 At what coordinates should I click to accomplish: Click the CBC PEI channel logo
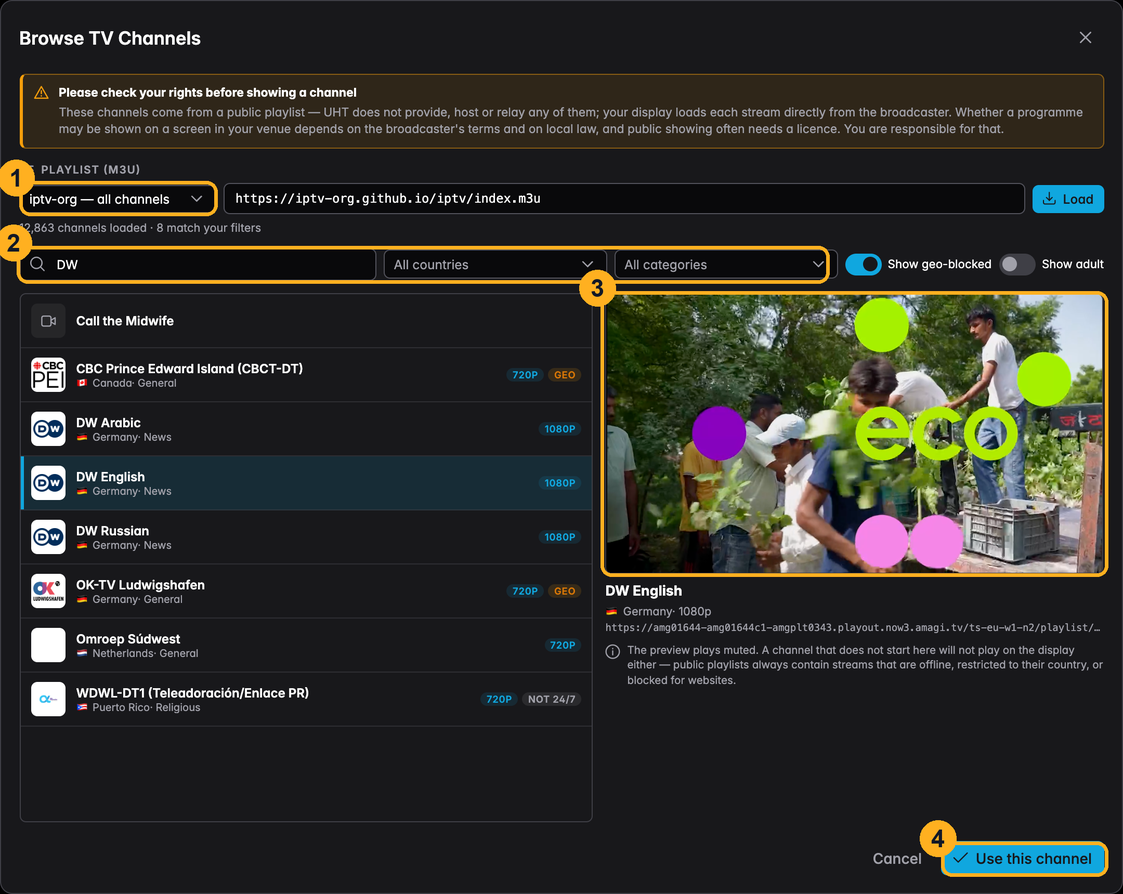(x=48, y=375)
